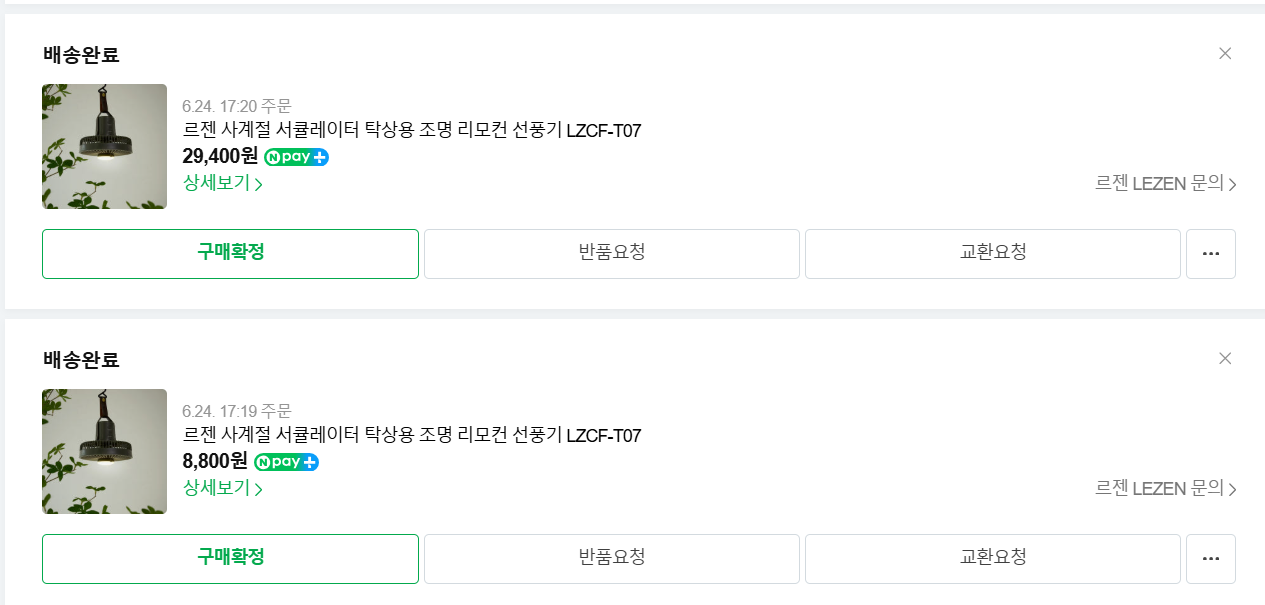Expand 상세보기 for the 29,400원 order
The height and width of the screenshot is (605, 1265).
(x=222, y=183)
